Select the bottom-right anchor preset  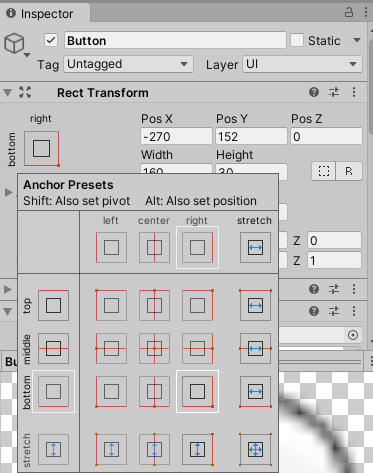(197, 391)
